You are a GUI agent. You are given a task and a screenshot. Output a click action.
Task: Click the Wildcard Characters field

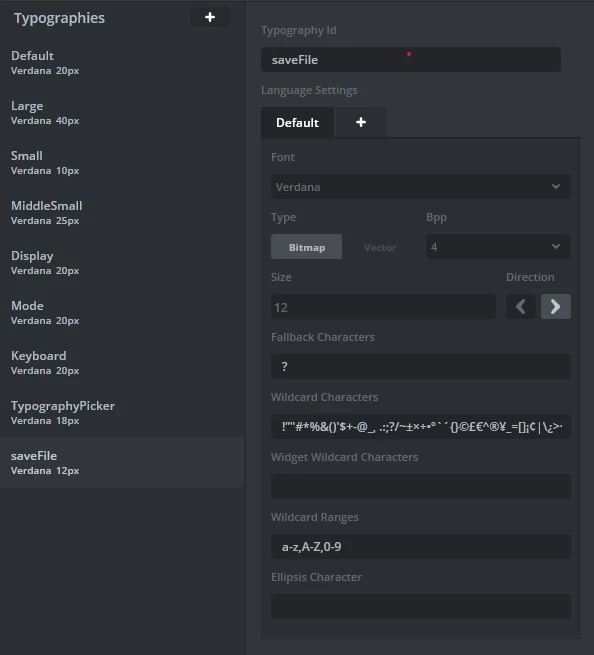[421, 427]
